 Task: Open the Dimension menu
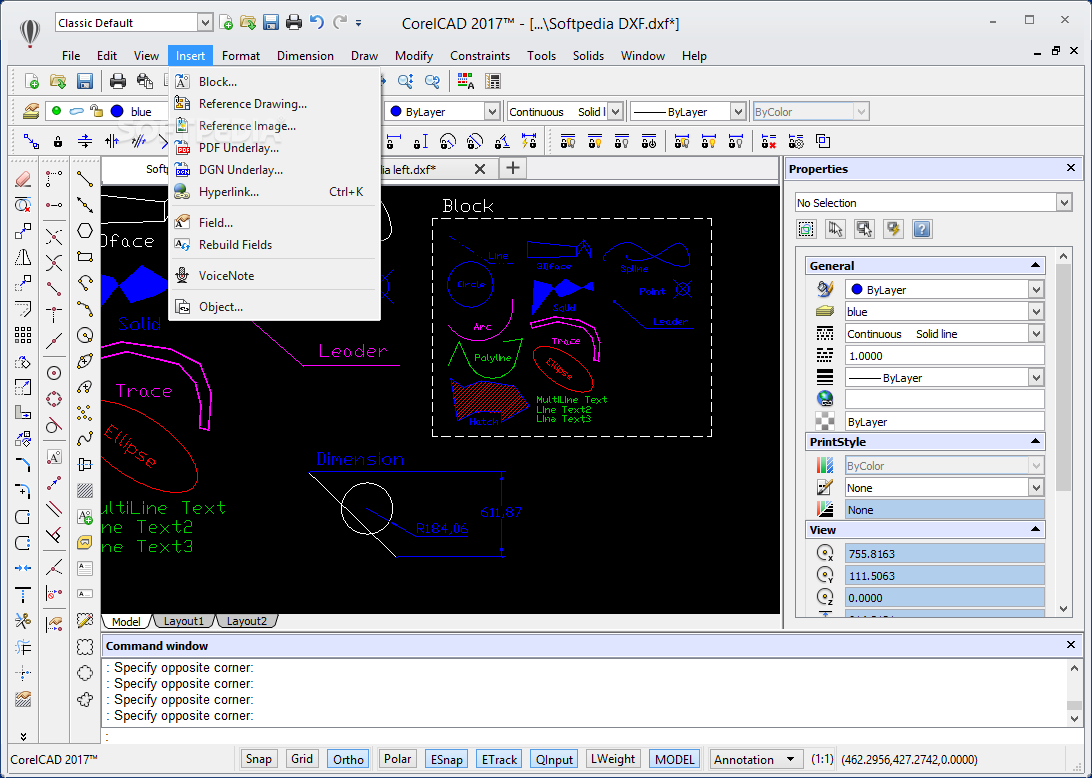coord(305,56)
